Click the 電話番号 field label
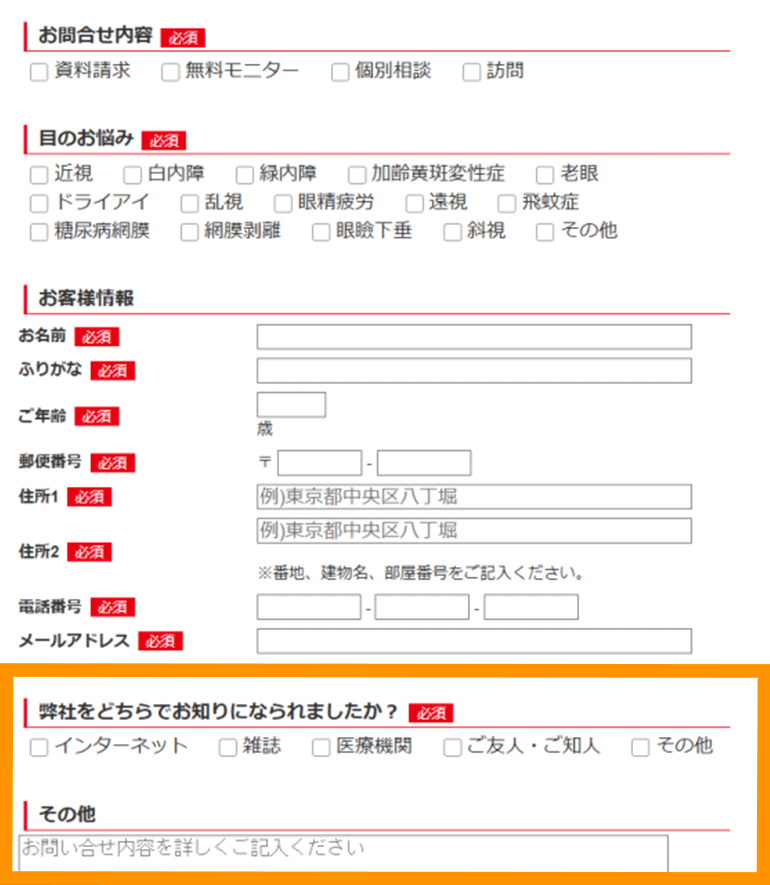This screenshot has height=885, width=770. click(50, 607)
